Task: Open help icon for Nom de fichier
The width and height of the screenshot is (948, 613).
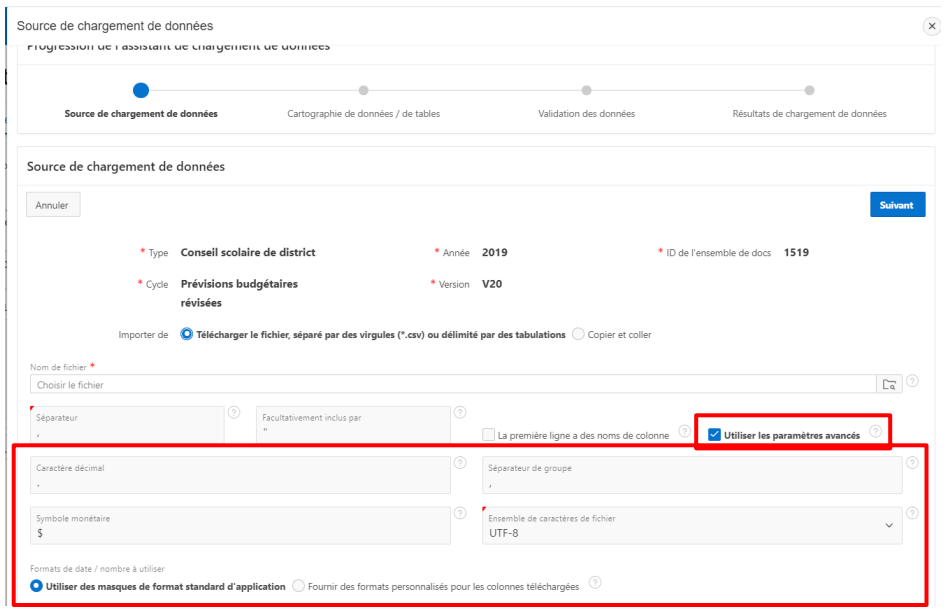Action: click(912, 382)
